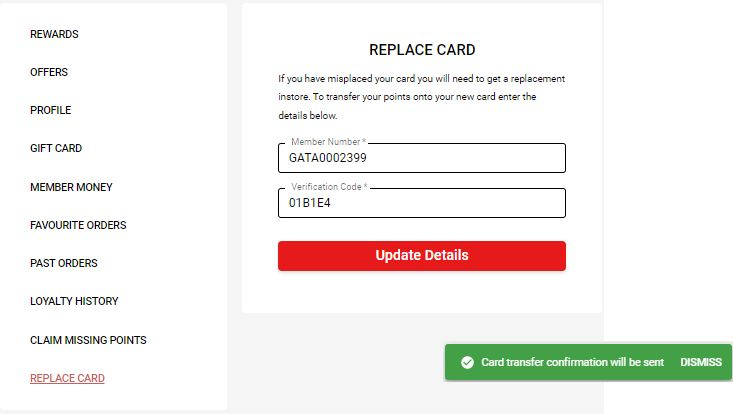Viewport: 733px width, 414px height.
Task: Focus the Member Number input field
Action: click(422, 158)
